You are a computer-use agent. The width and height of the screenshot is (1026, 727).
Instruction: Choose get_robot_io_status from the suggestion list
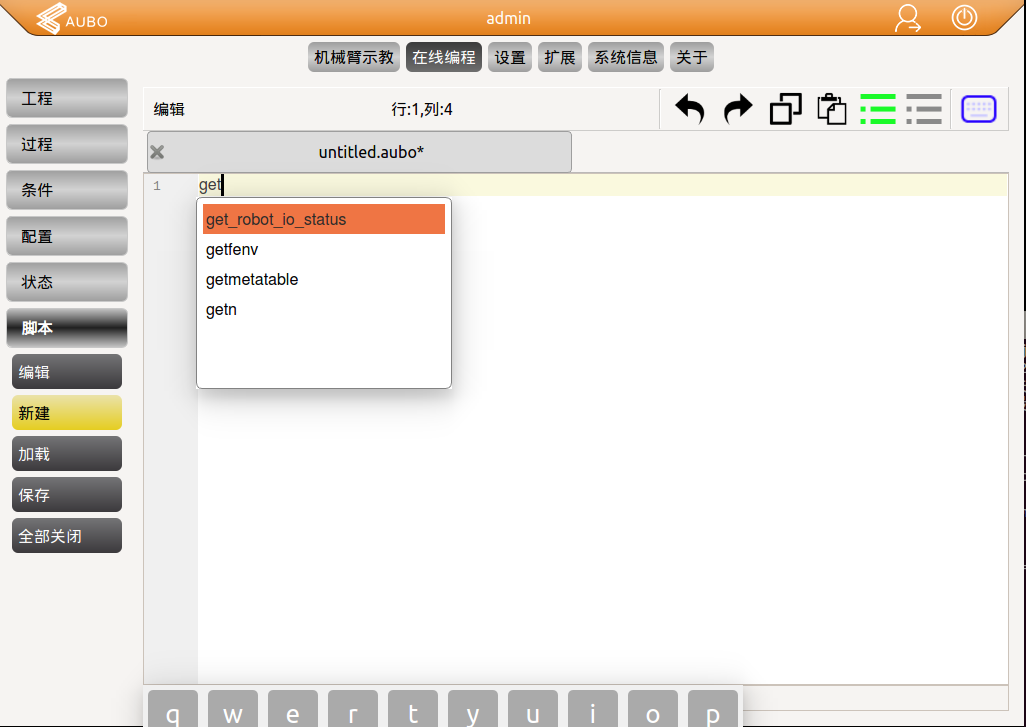click(276, 219)
